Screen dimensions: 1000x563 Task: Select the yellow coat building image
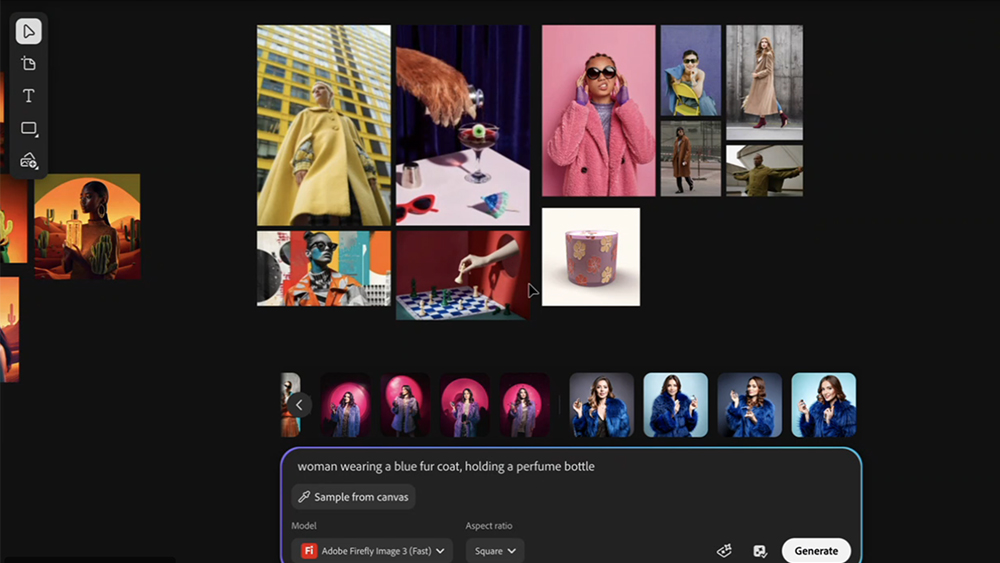click(324, 126)
